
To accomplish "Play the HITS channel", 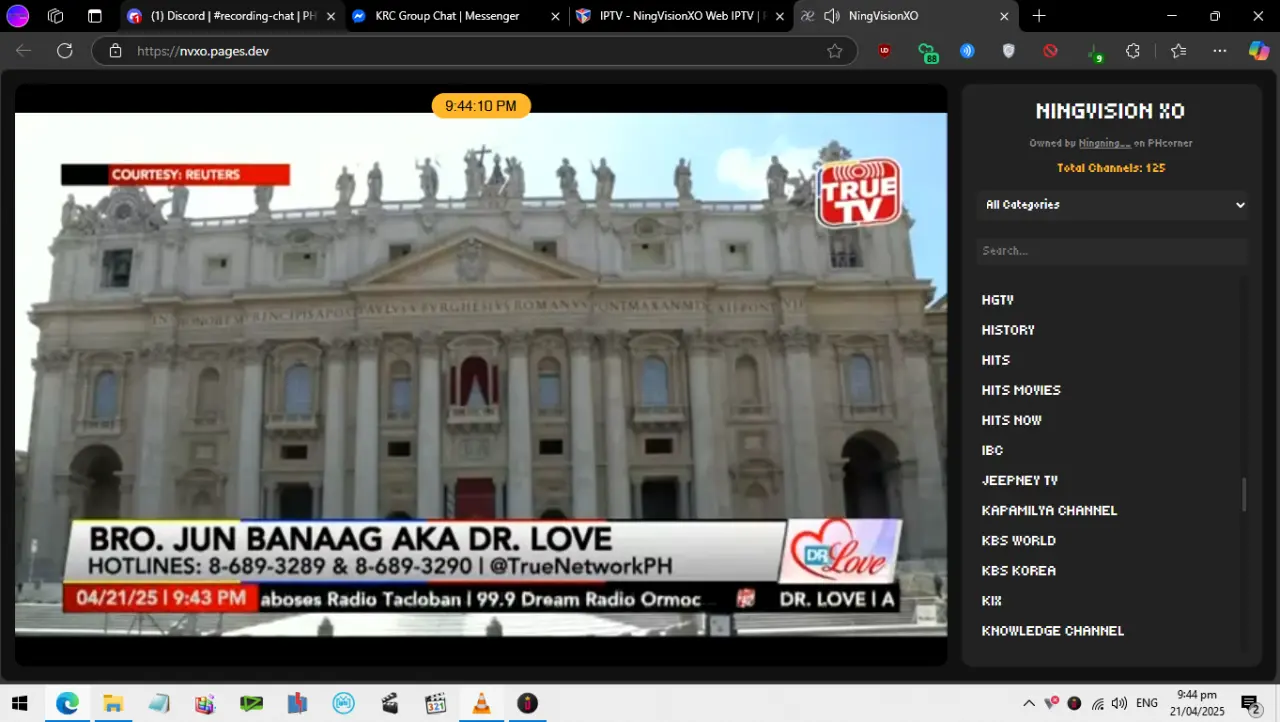I will pos(996,360).
